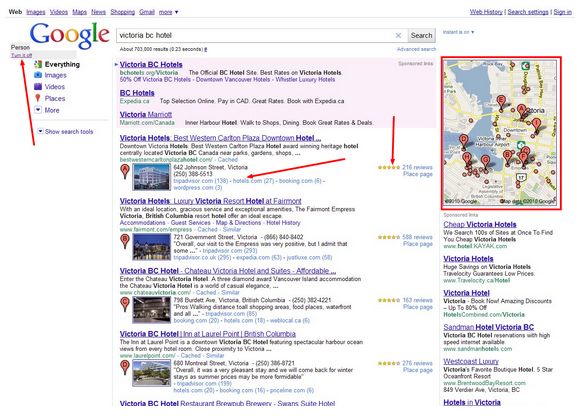Open the 'Victoria Hotel' HotelsCombined ad
Viewport: 580px width, 418px height.
pyautogui.click(x=466, y=293)
